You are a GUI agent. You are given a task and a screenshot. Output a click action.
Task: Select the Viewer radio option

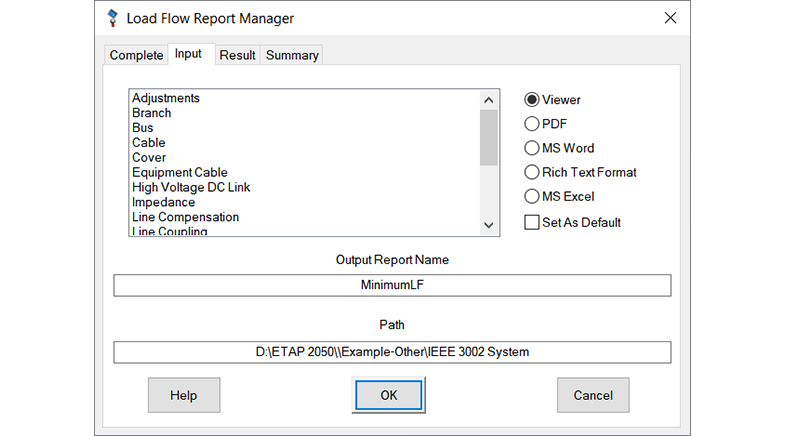532,100
